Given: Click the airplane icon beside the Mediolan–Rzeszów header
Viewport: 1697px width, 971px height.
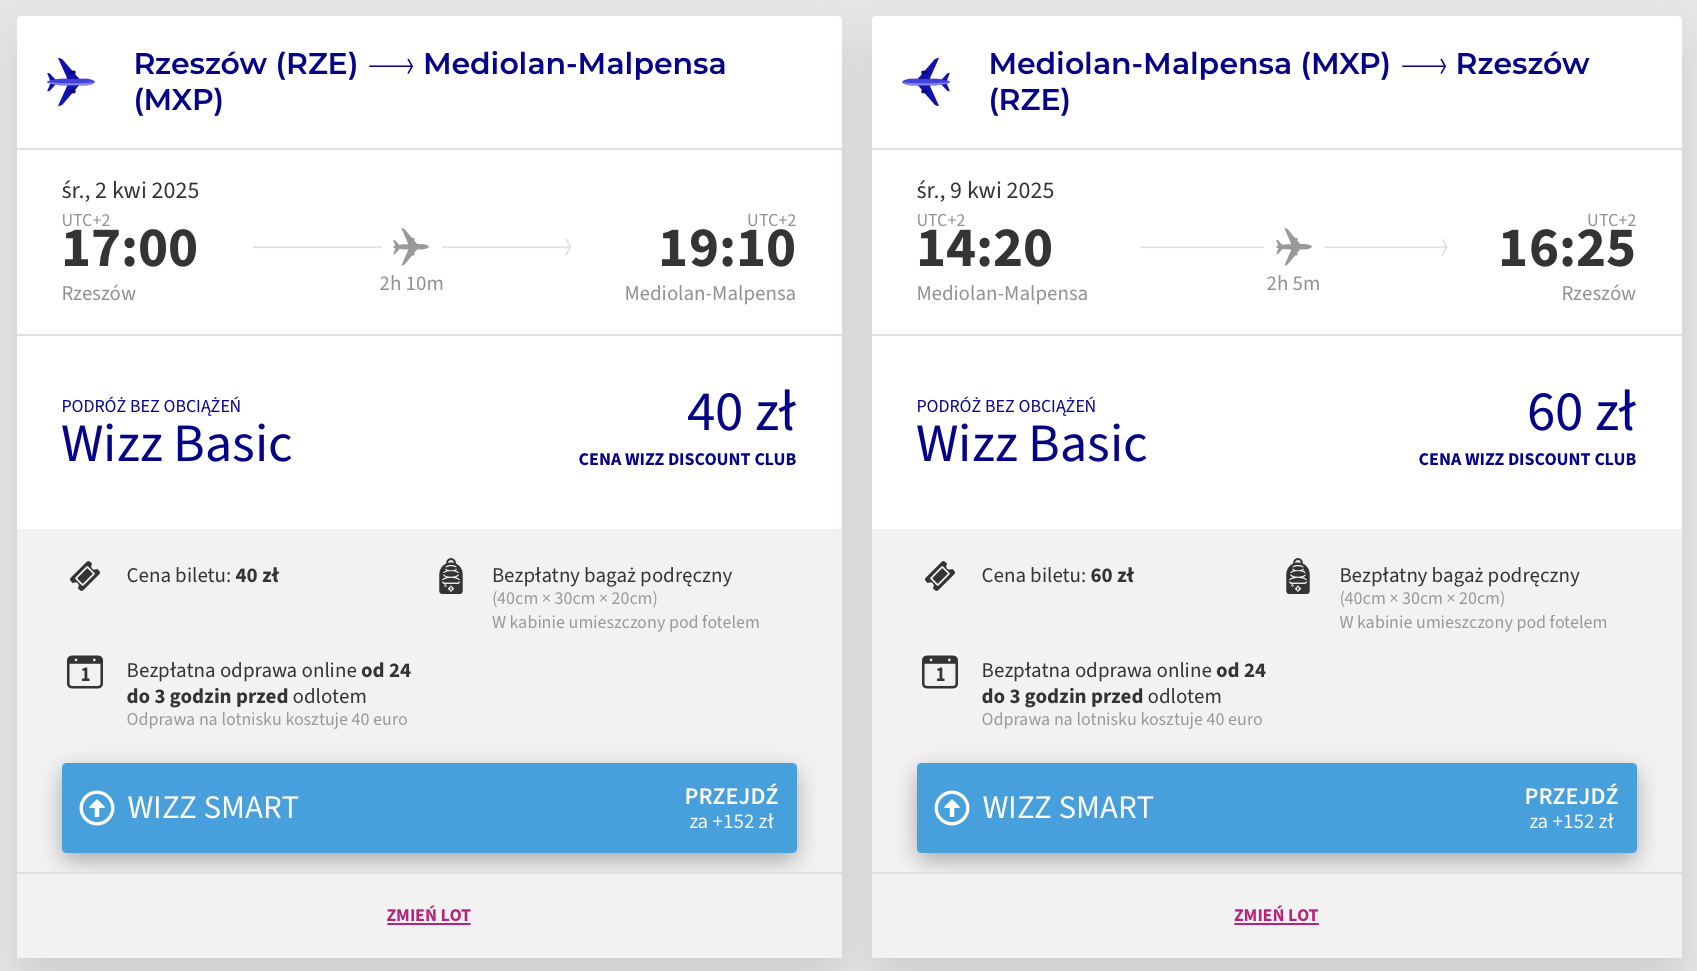Looking at the screenshot, I should coord(926,81).
